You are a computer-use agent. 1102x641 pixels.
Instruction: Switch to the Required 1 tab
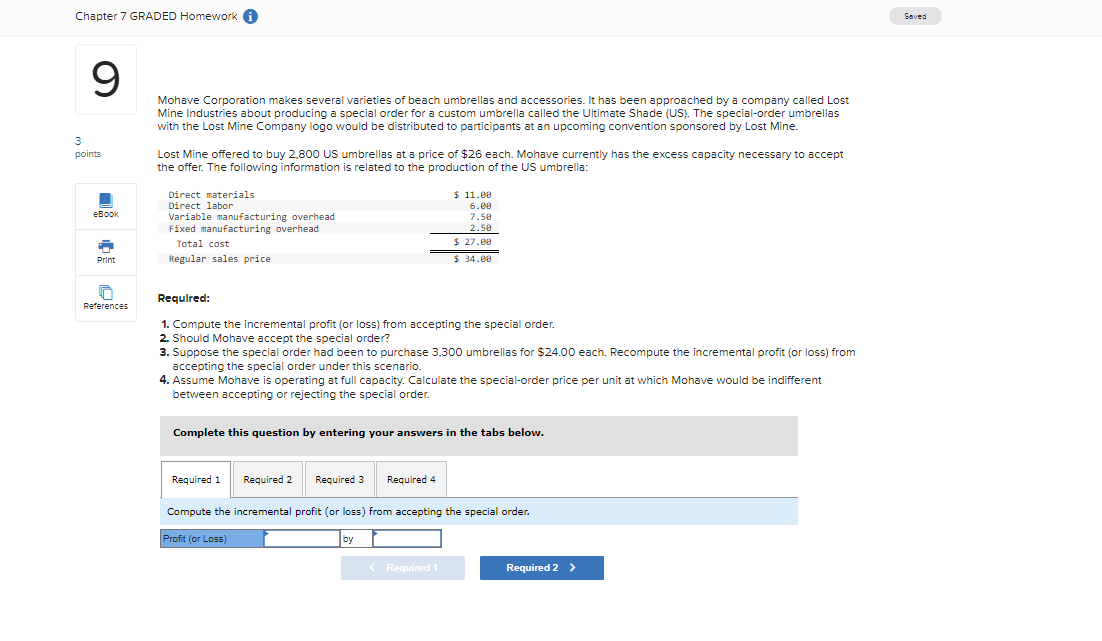(196, 479)
